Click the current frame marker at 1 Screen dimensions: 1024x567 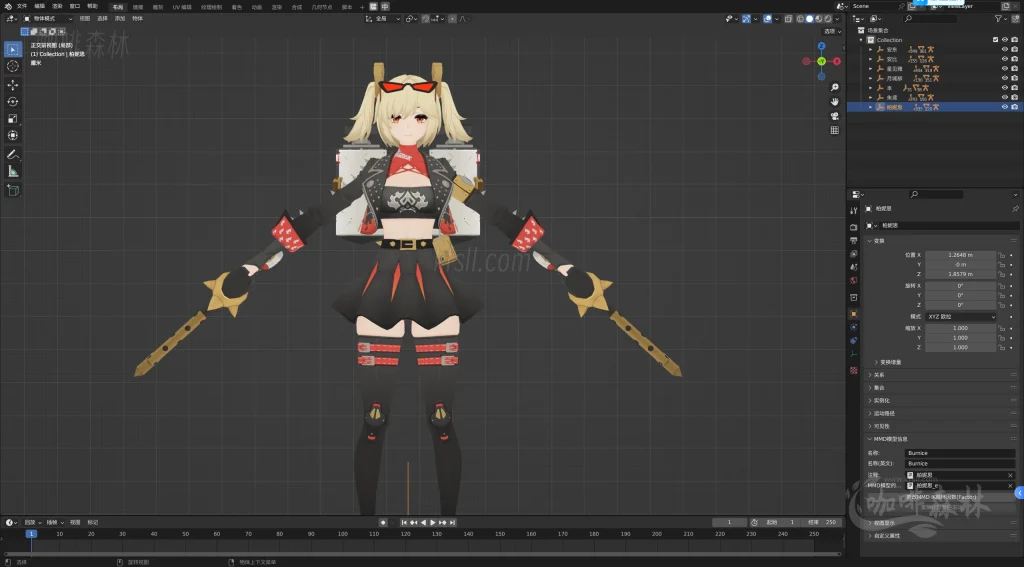31,534
